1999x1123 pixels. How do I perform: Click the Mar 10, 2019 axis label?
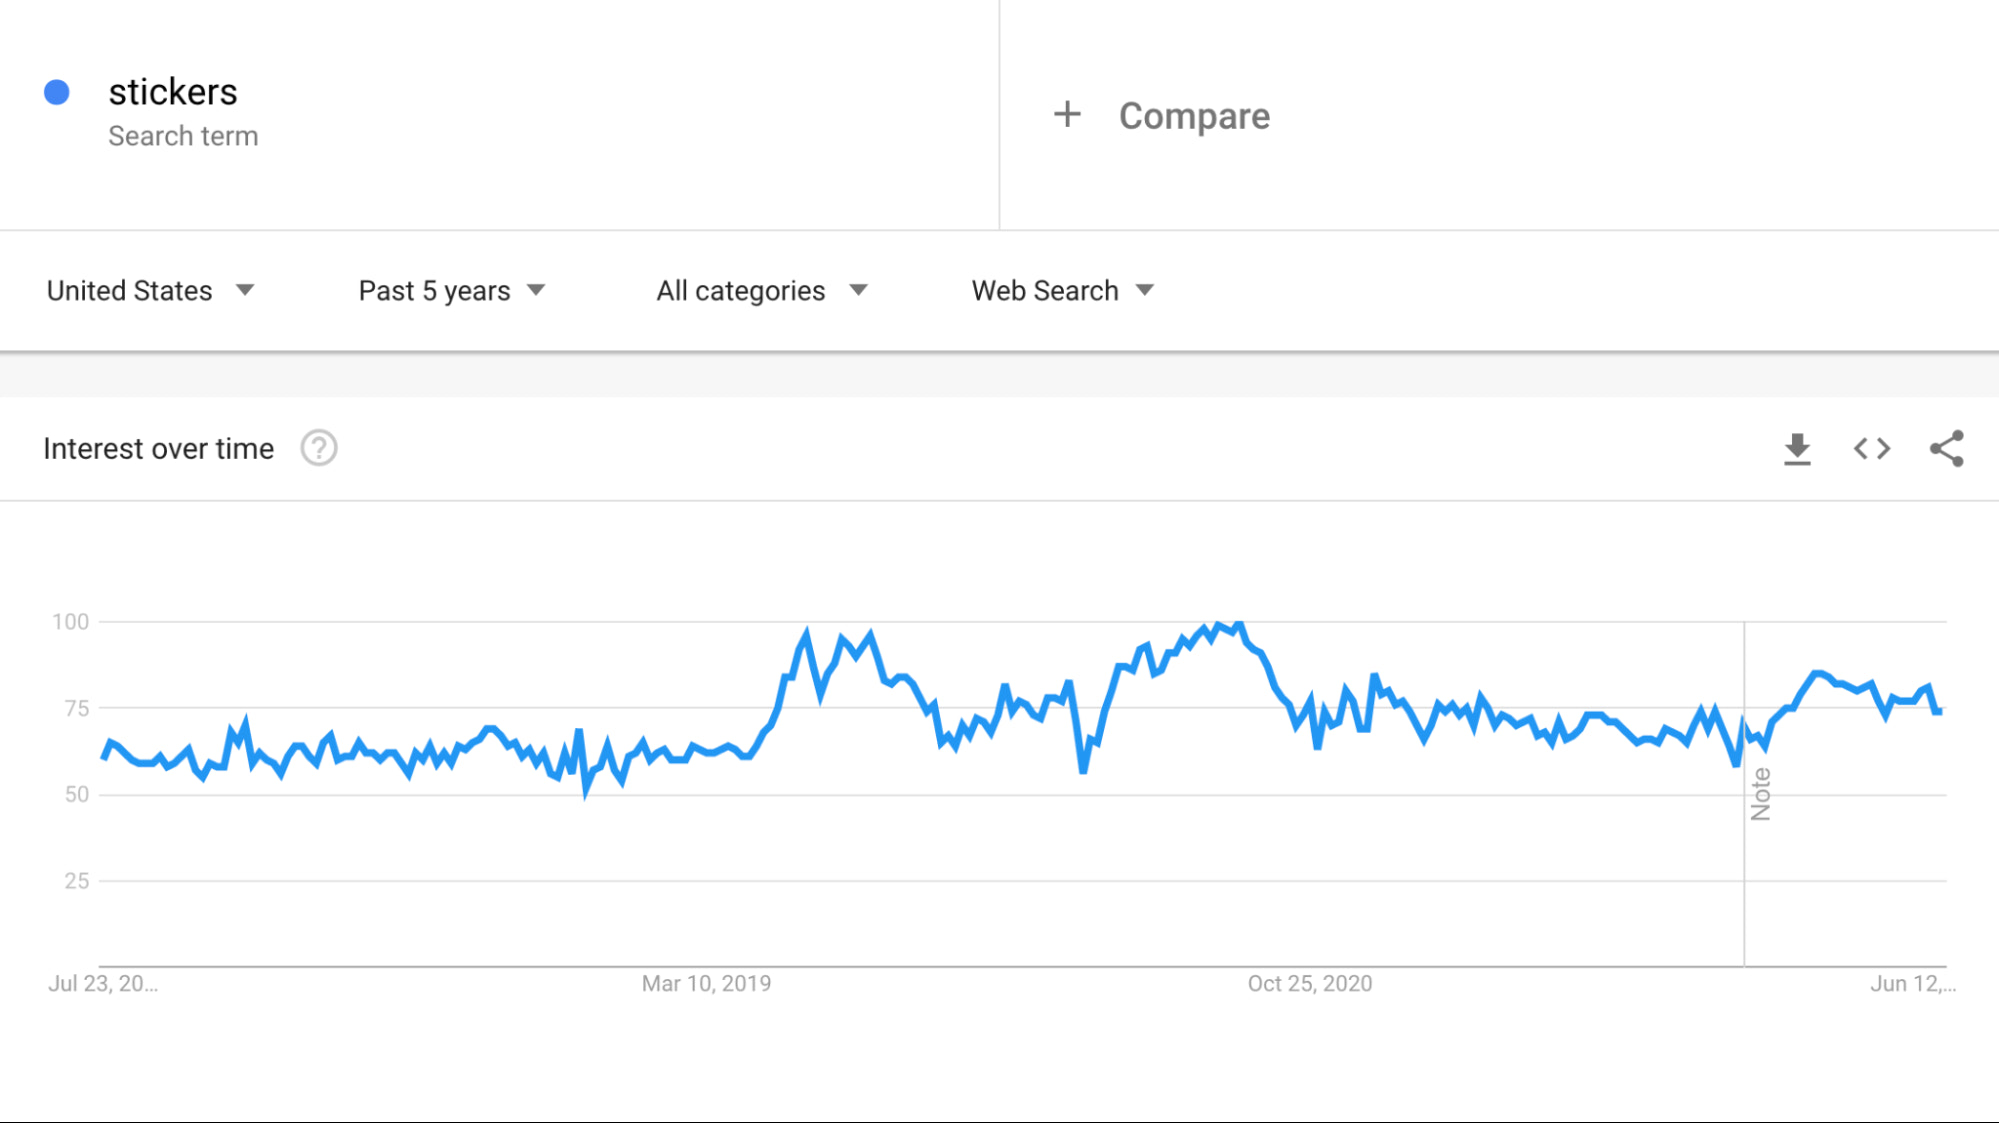(x=706, y=984)
